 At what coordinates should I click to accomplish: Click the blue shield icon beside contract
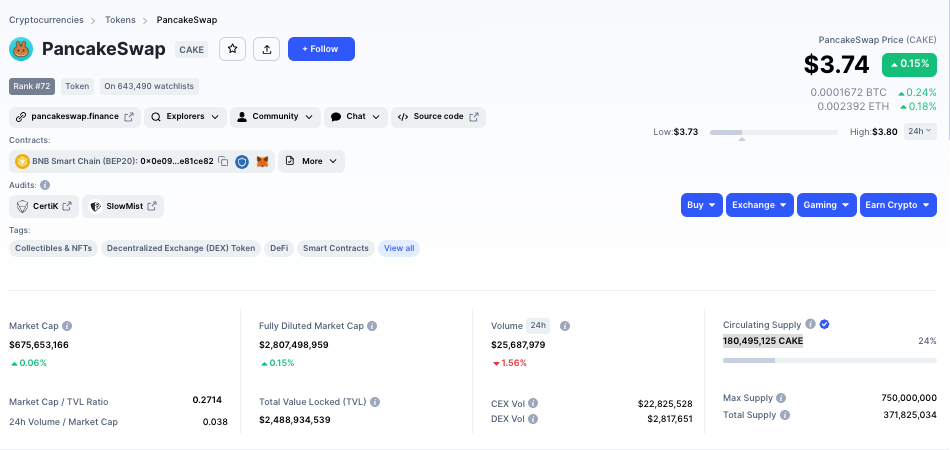[242, 162]
